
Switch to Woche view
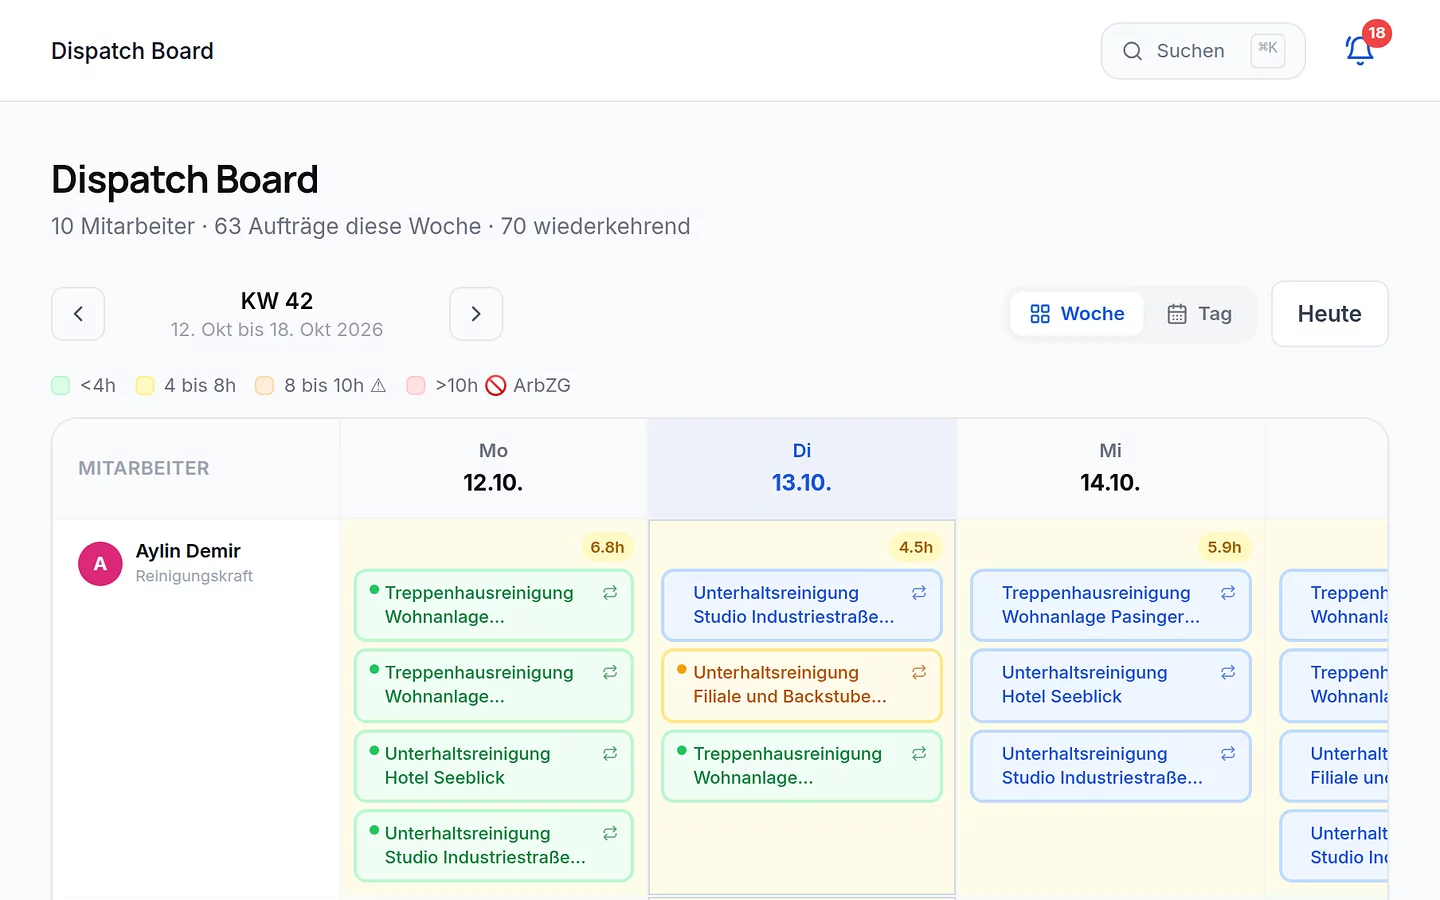(x=1077, y=314)
